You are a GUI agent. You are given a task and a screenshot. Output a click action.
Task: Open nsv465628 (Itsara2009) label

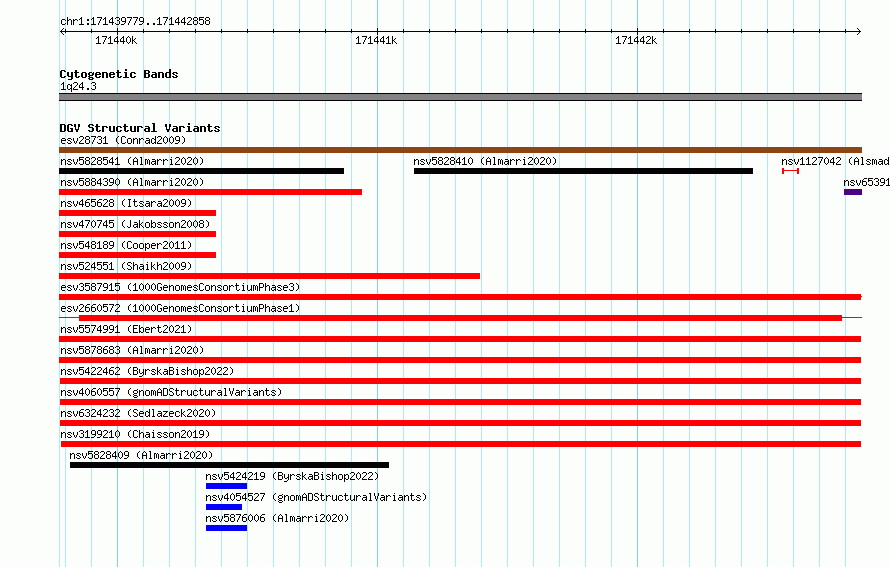coord(126,203)
